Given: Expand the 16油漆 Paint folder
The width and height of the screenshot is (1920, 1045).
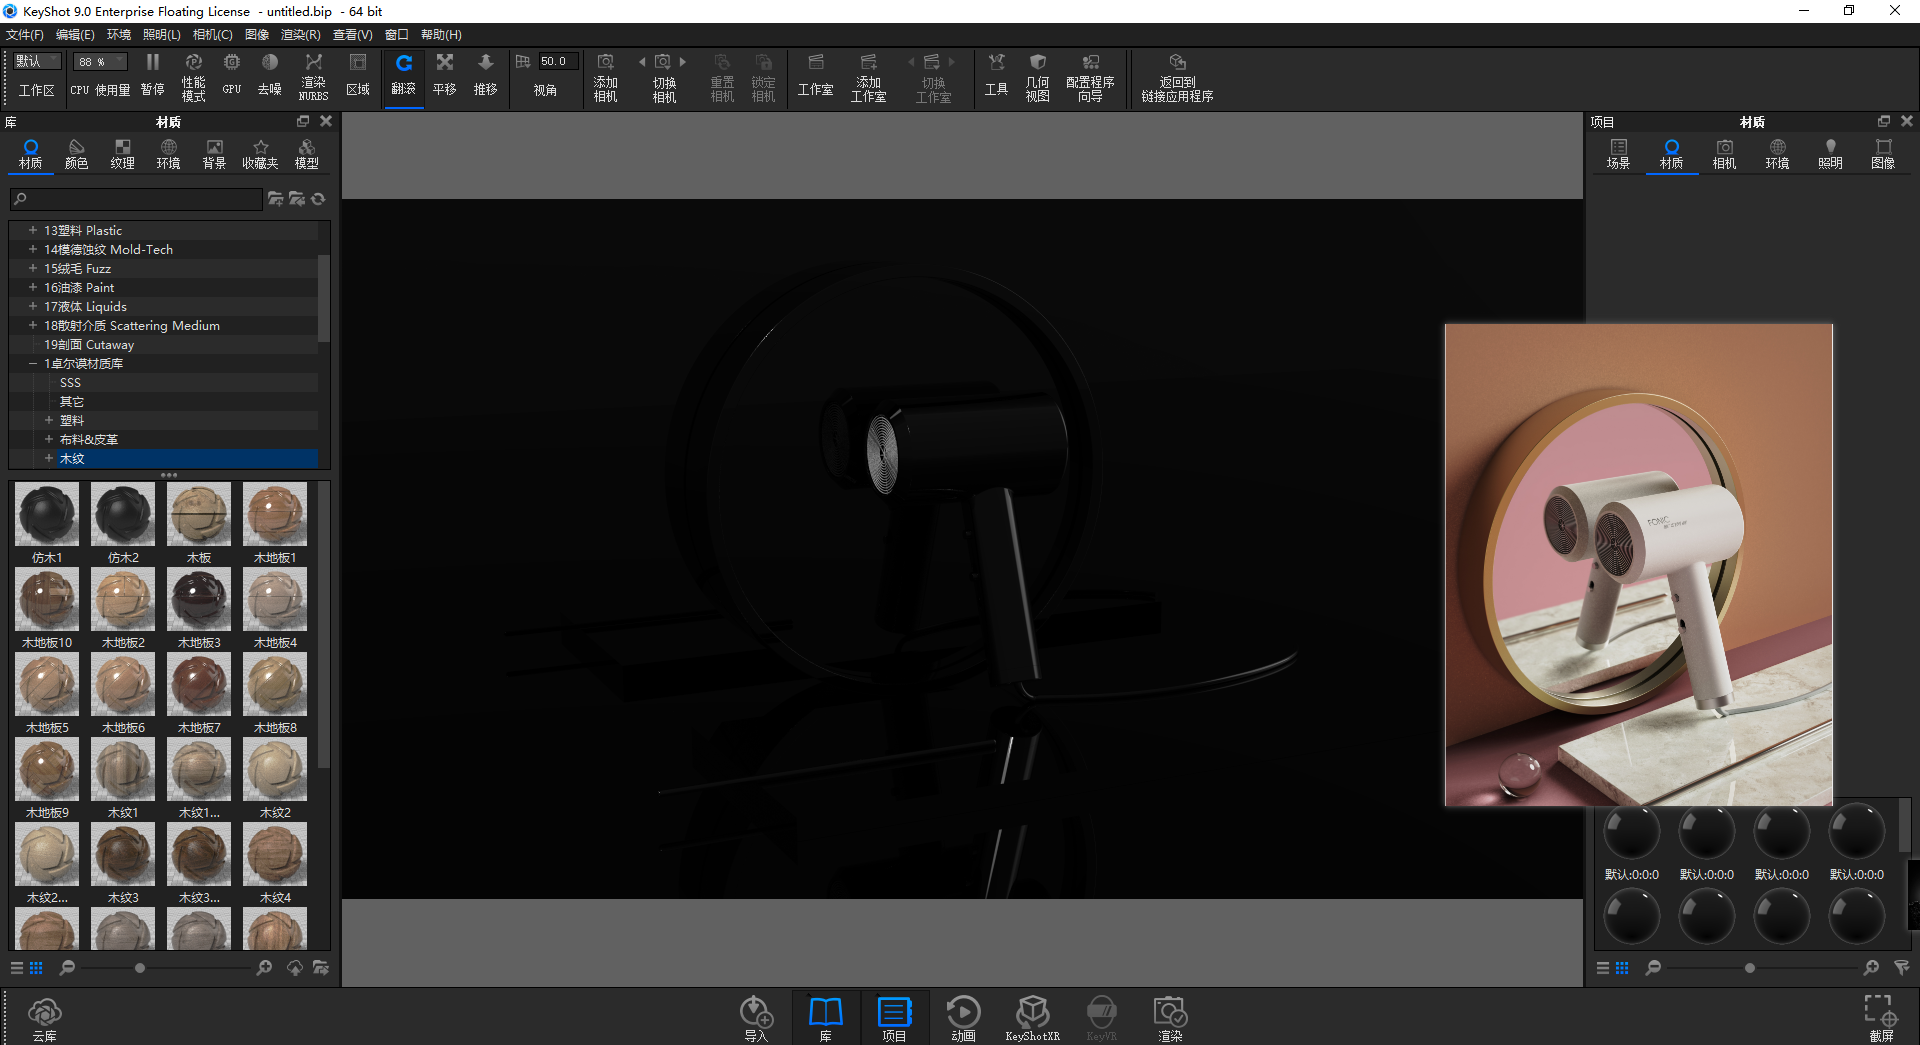Looking at the screenshot, I should coord(32,287).
